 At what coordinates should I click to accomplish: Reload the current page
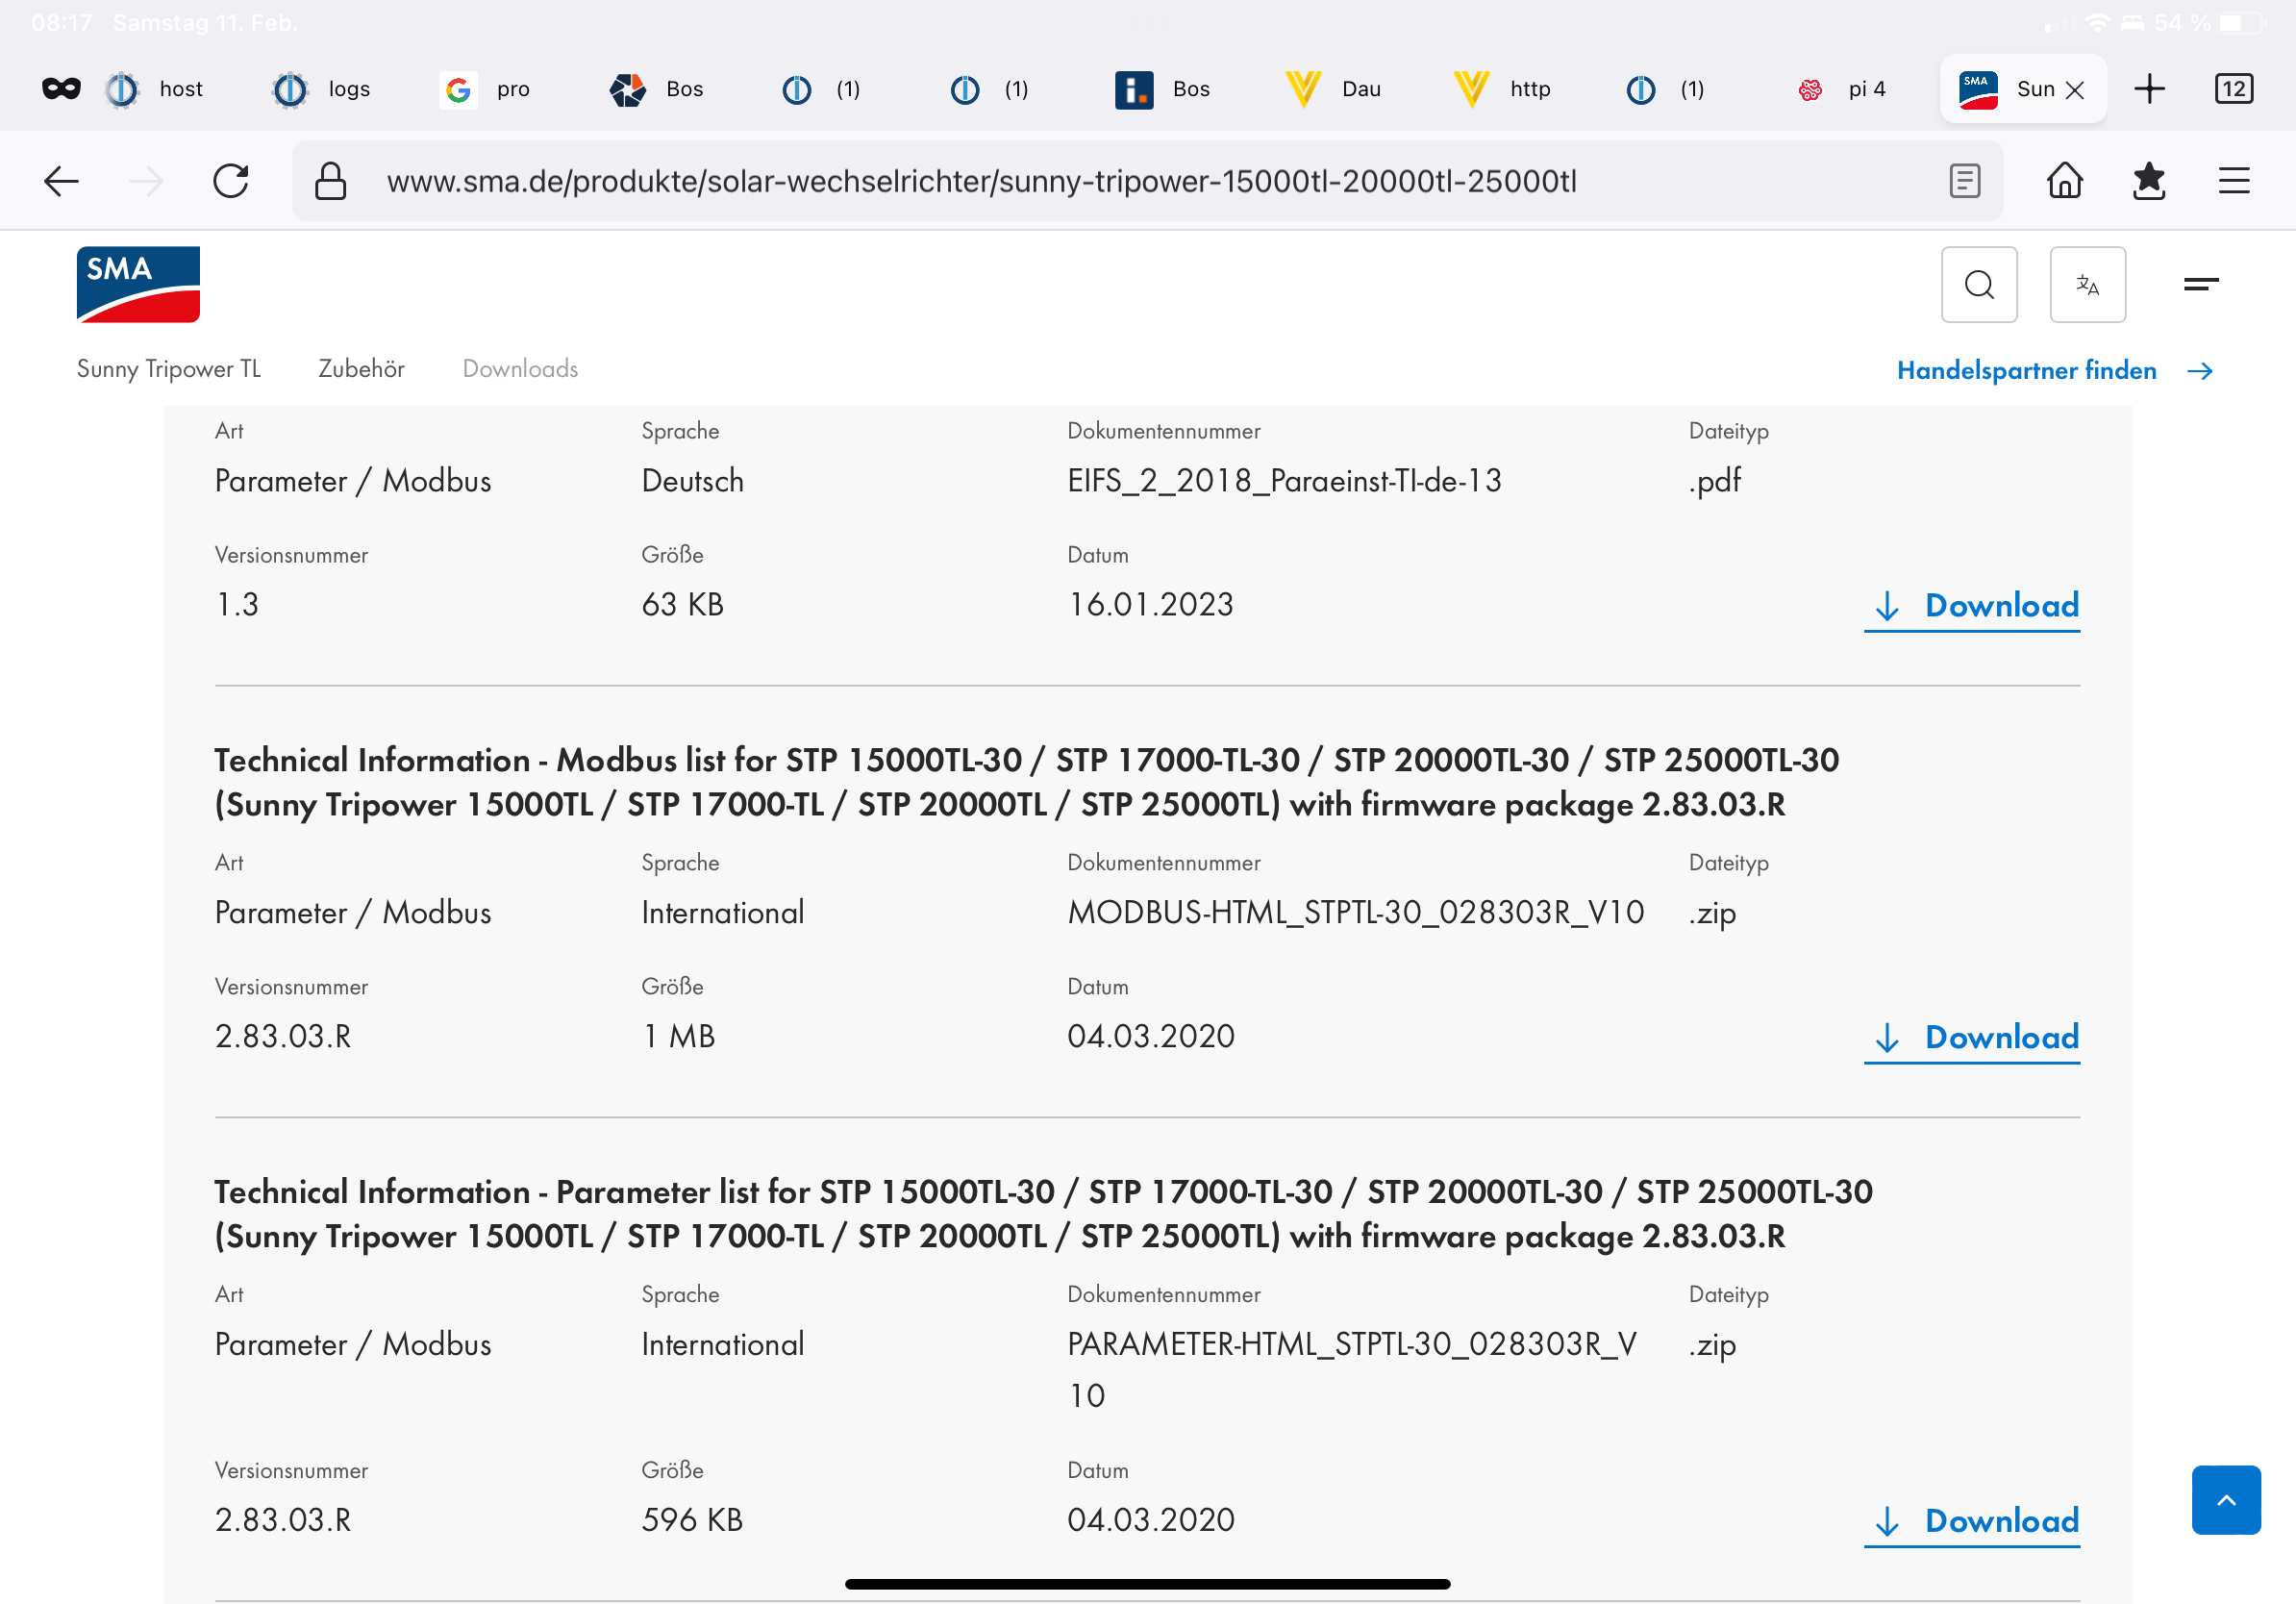(x=231, y=181)
